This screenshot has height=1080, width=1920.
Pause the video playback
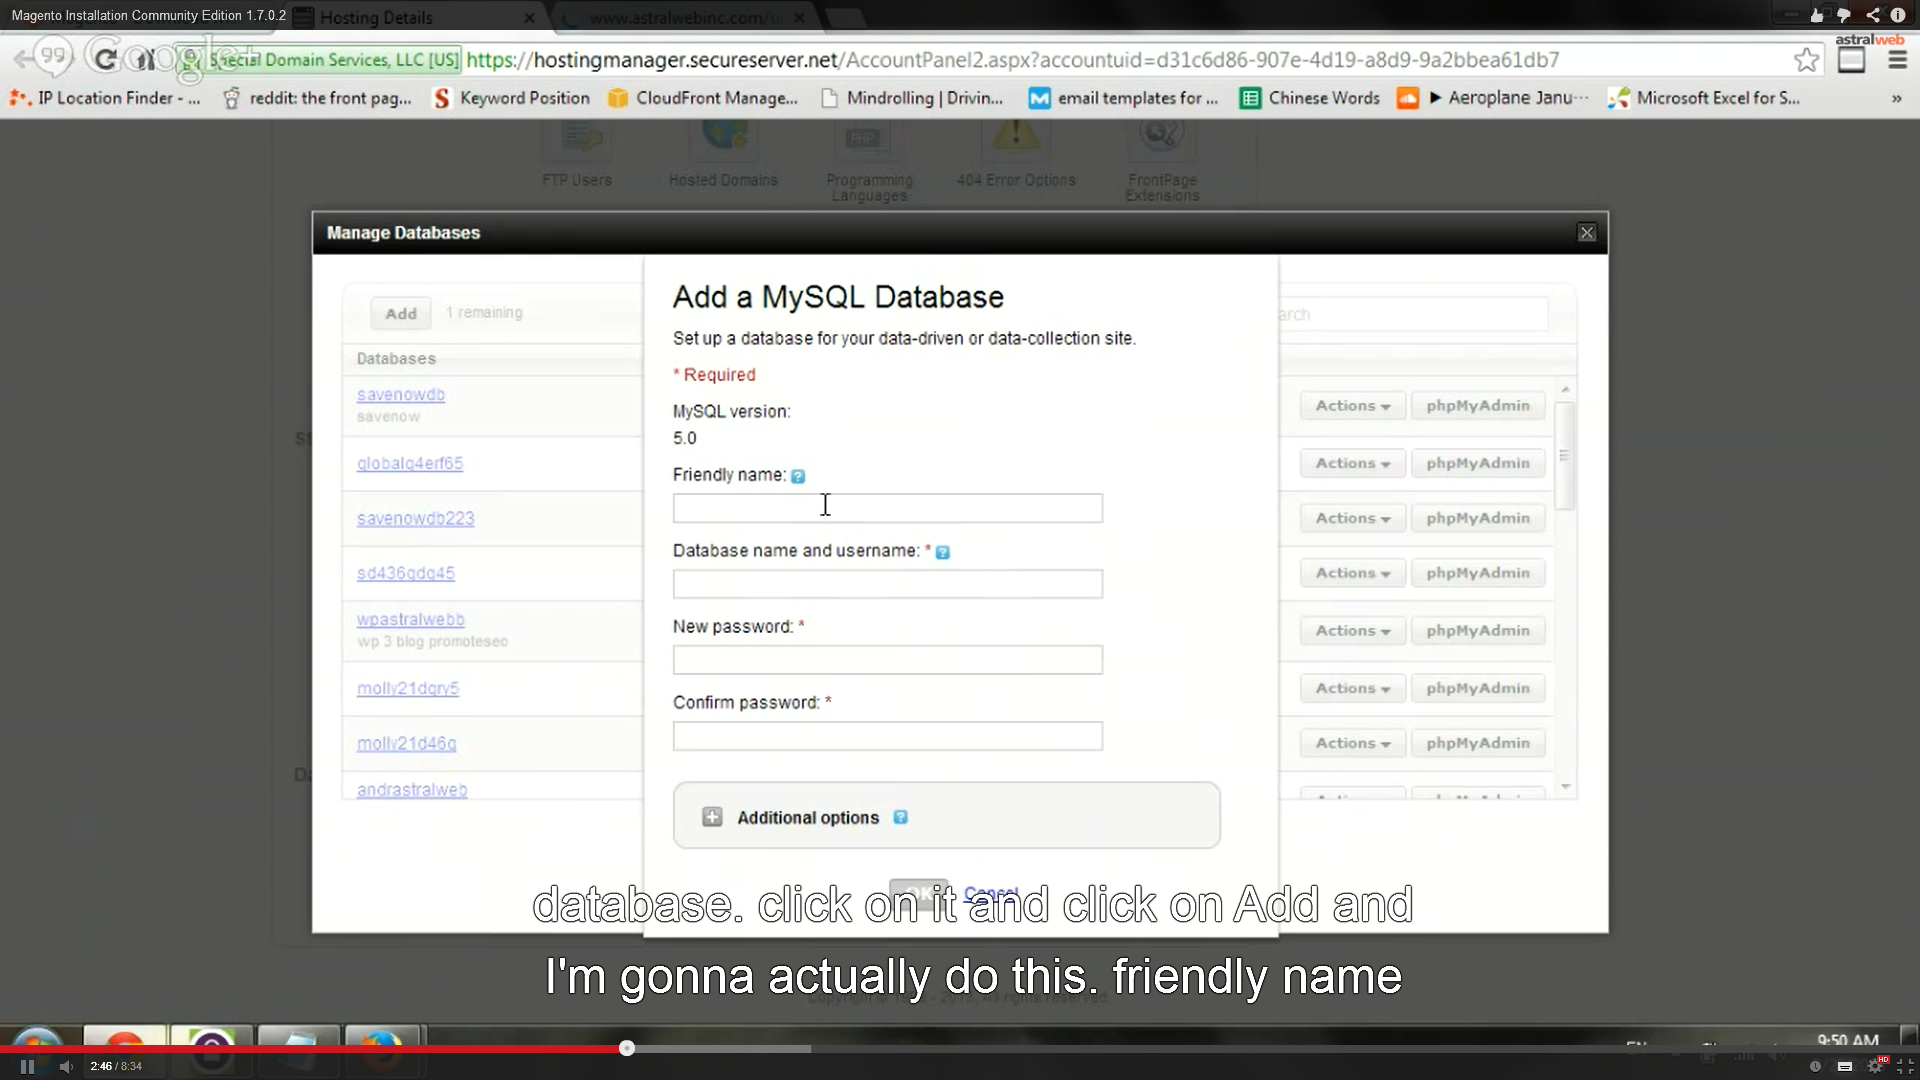[27, 1066]
